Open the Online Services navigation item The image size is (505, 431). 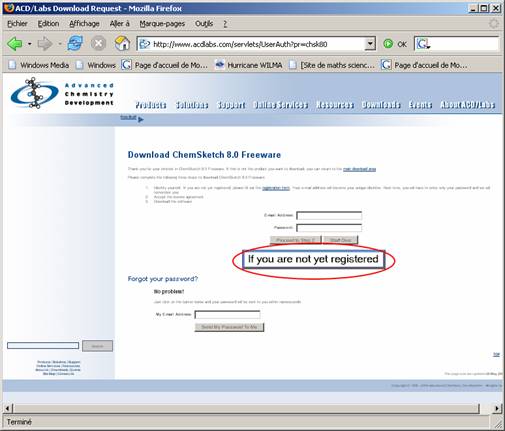[281, 105]
